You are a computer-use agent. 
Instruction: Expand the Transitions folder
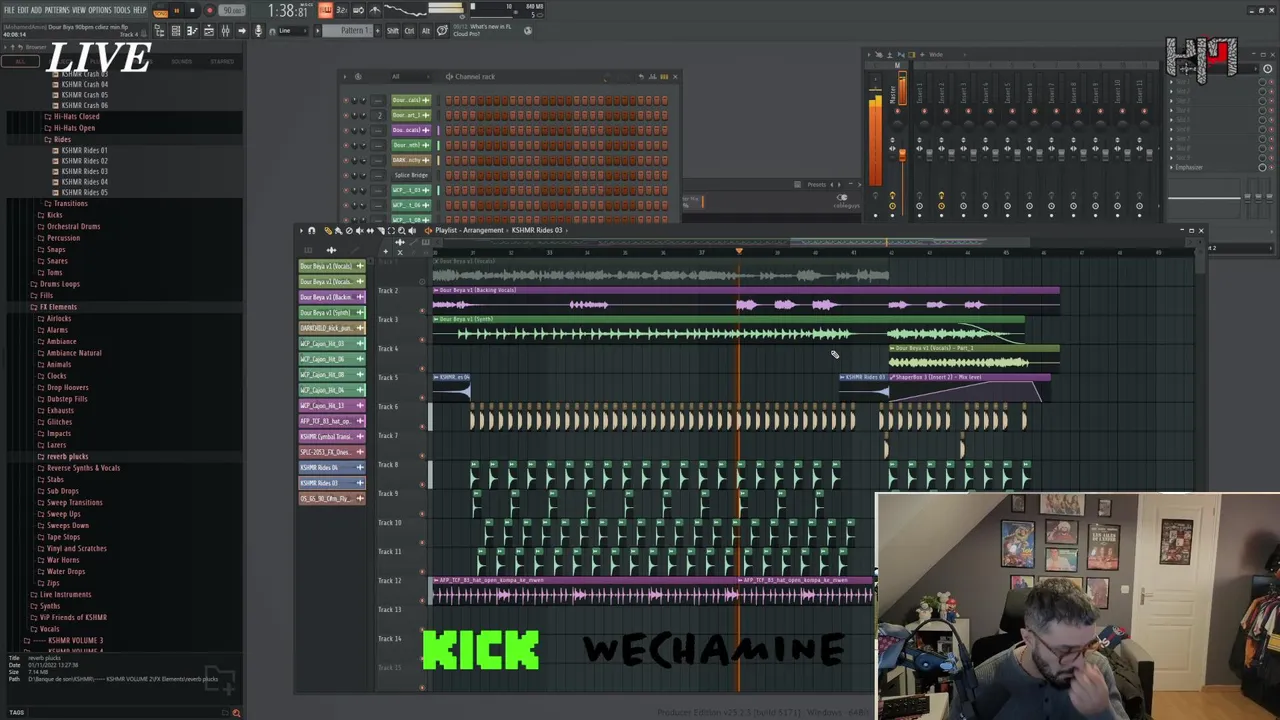[x=70, y=203]
